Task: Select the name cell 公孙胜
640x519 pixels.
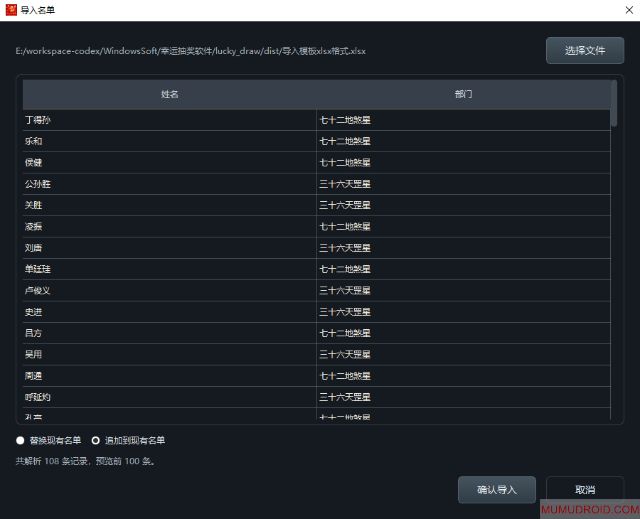Action: pyautogui.click(x=169, y=184)
